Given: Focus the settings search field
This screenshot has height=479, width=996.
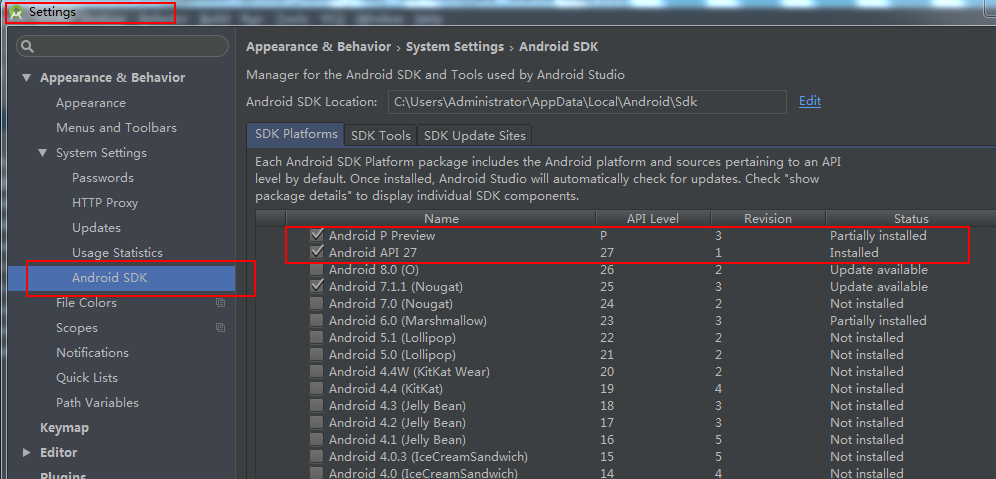Looking at the screenshot, I should (x=122, y=46).
